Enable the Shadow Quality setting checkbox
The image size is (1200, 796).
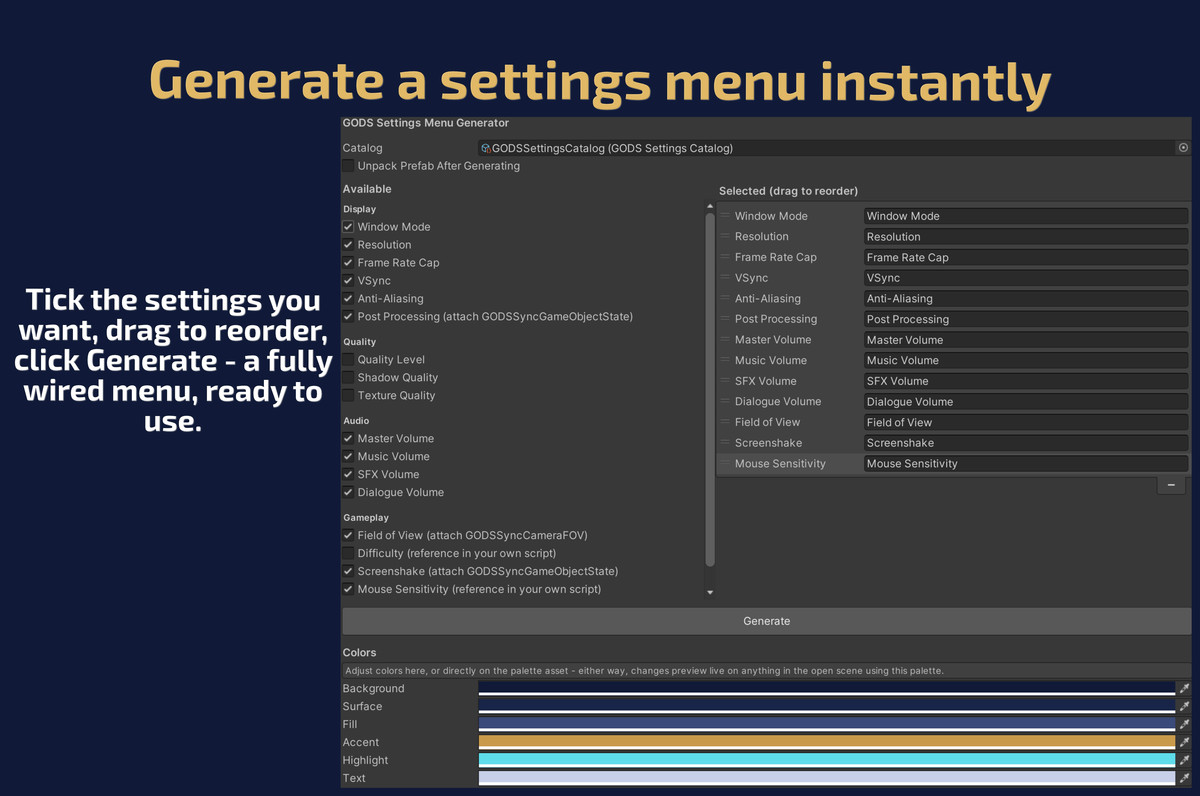(348, 378)
